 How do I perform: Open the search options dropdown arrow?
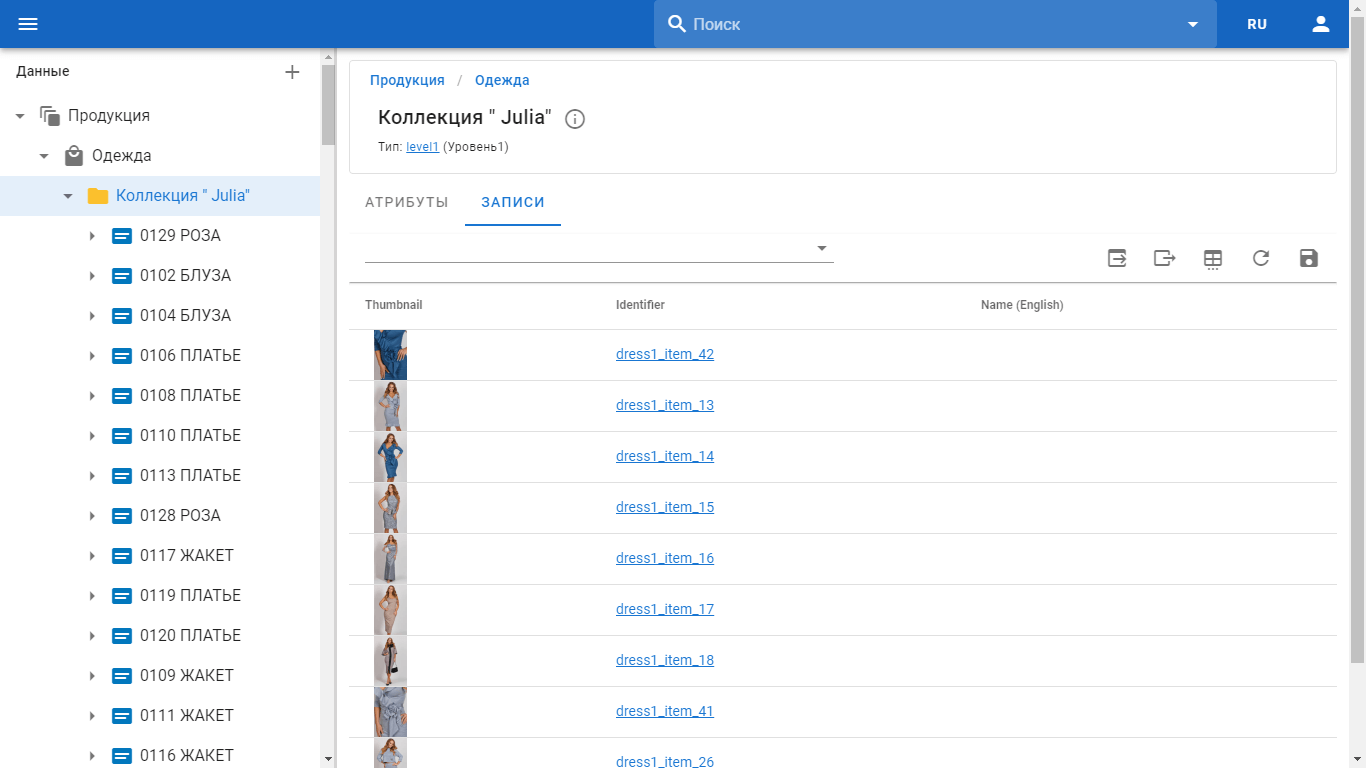1193,24
